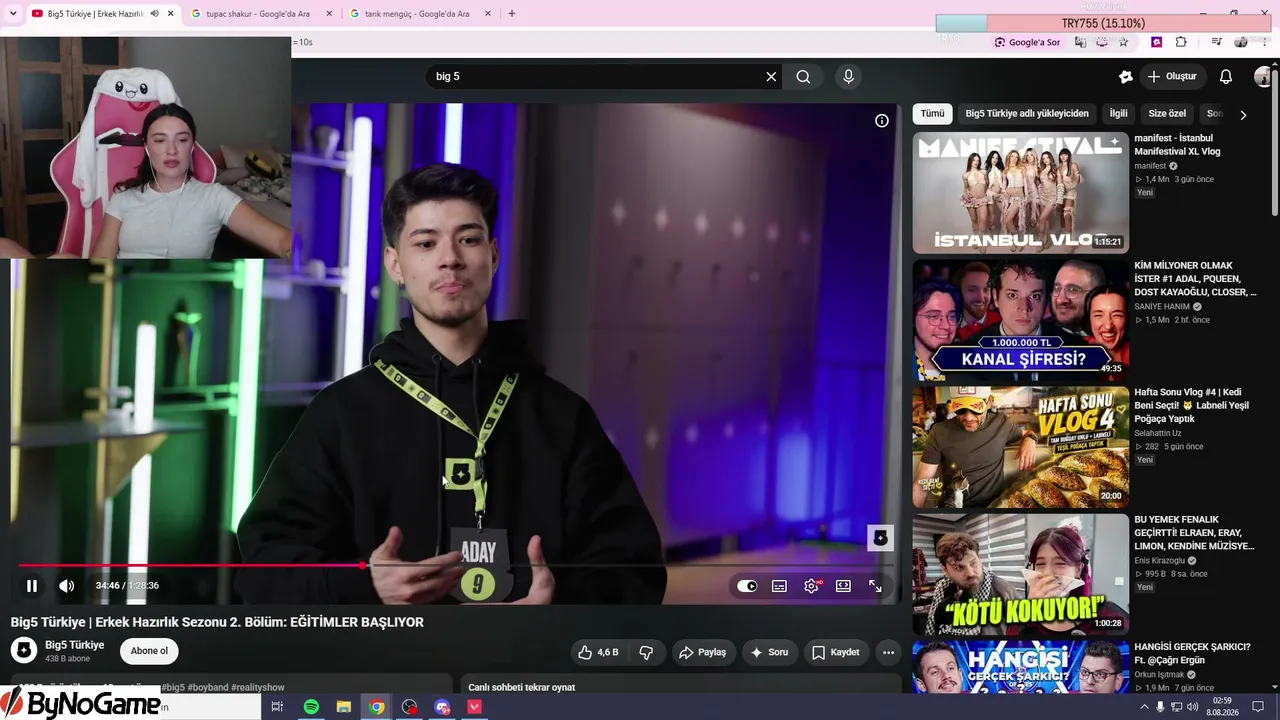Screen dimensions: 1280x720
Task: Open Spotify from the taskbar
Action: pos(311,707)
